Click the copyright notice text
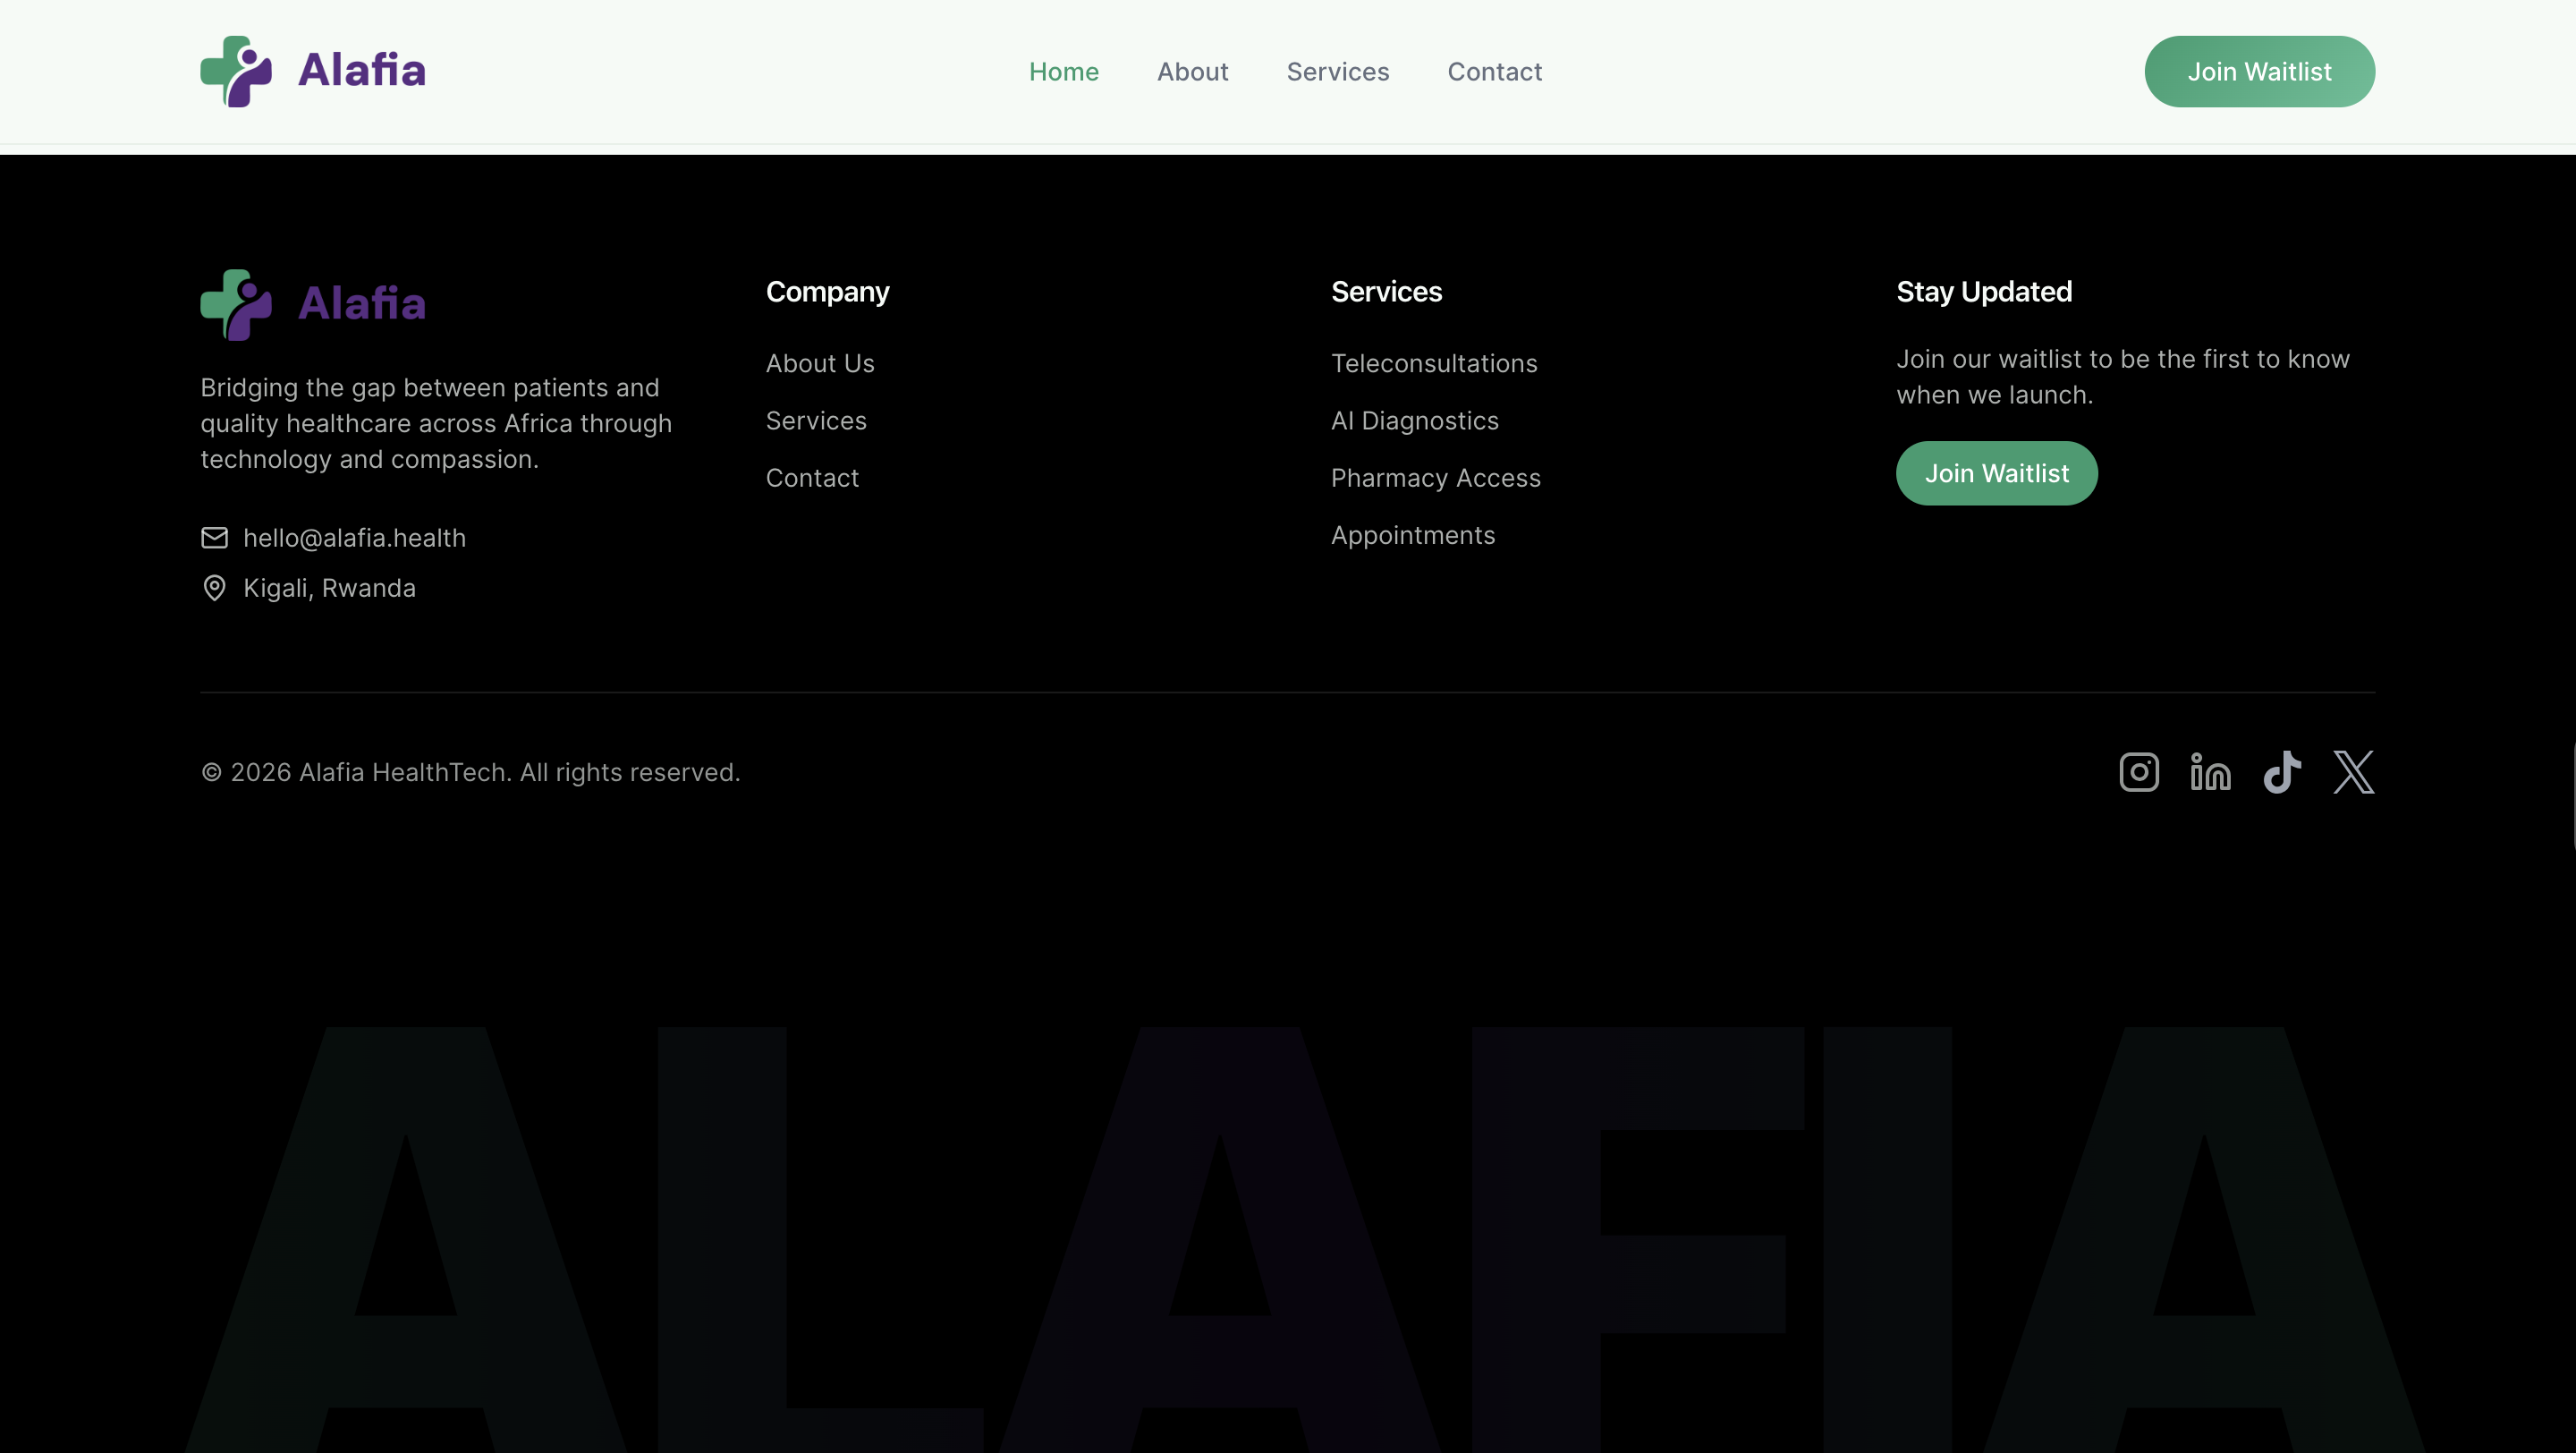Image resolution: width=2576 pixels, height=1453 pixels. click(470, 772)
